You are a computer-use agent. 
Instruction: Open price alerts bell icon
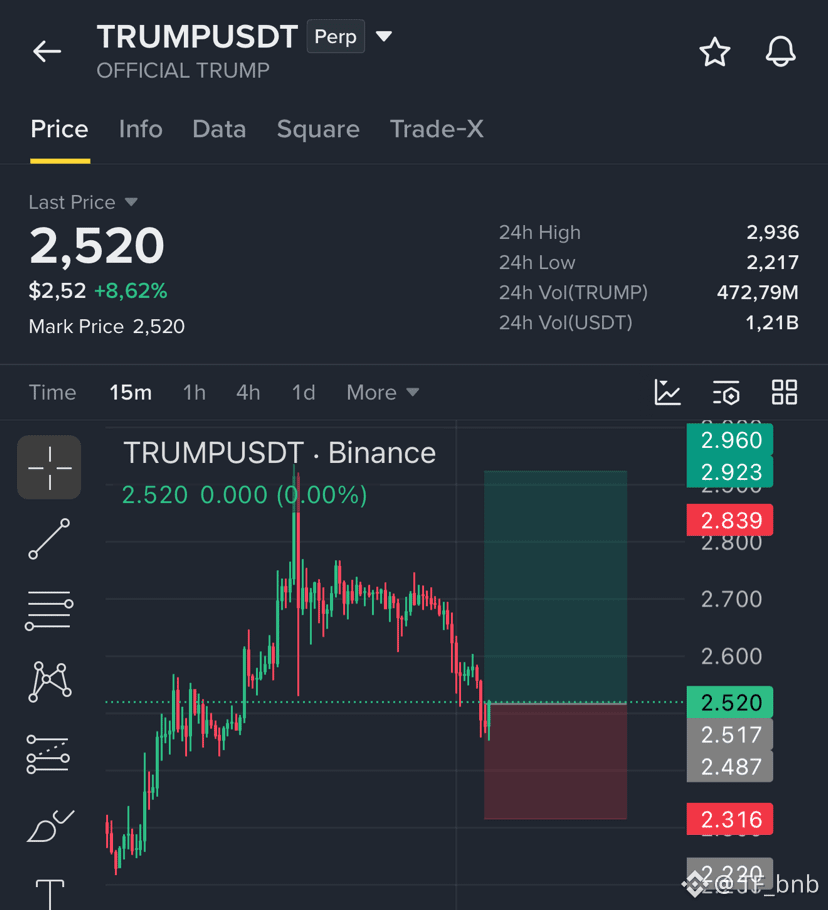click(780, 52)
